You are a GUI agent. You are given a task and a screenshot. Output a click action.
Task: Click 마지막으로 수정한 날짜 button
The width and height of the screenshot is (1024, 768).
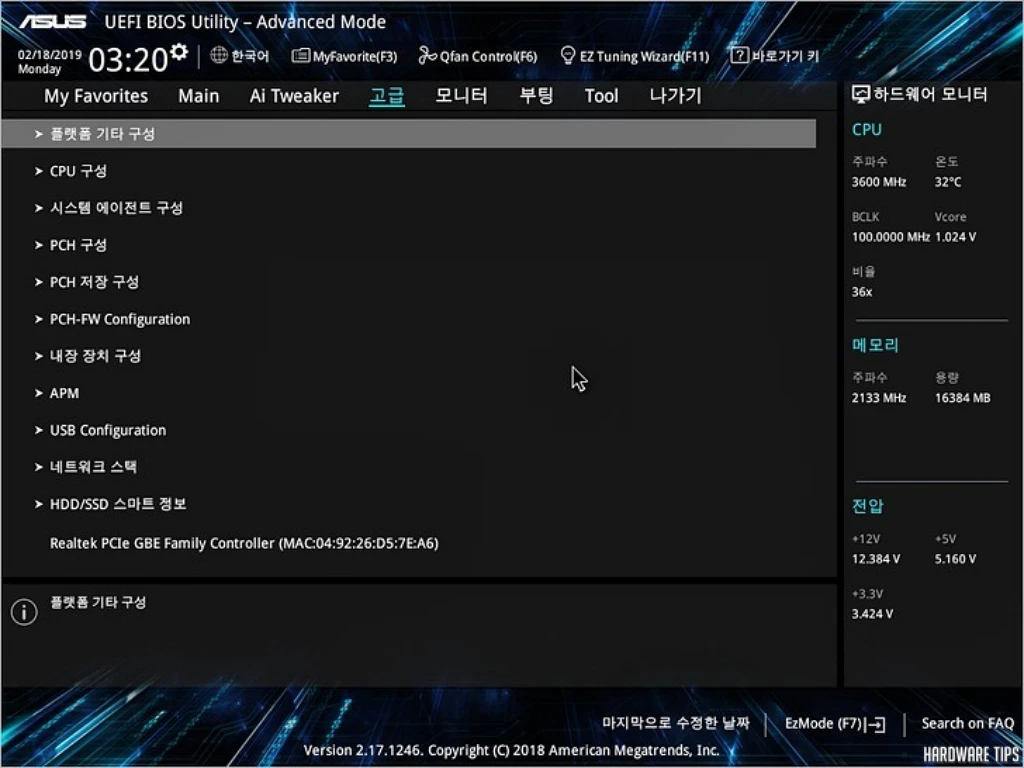[676, 723]
